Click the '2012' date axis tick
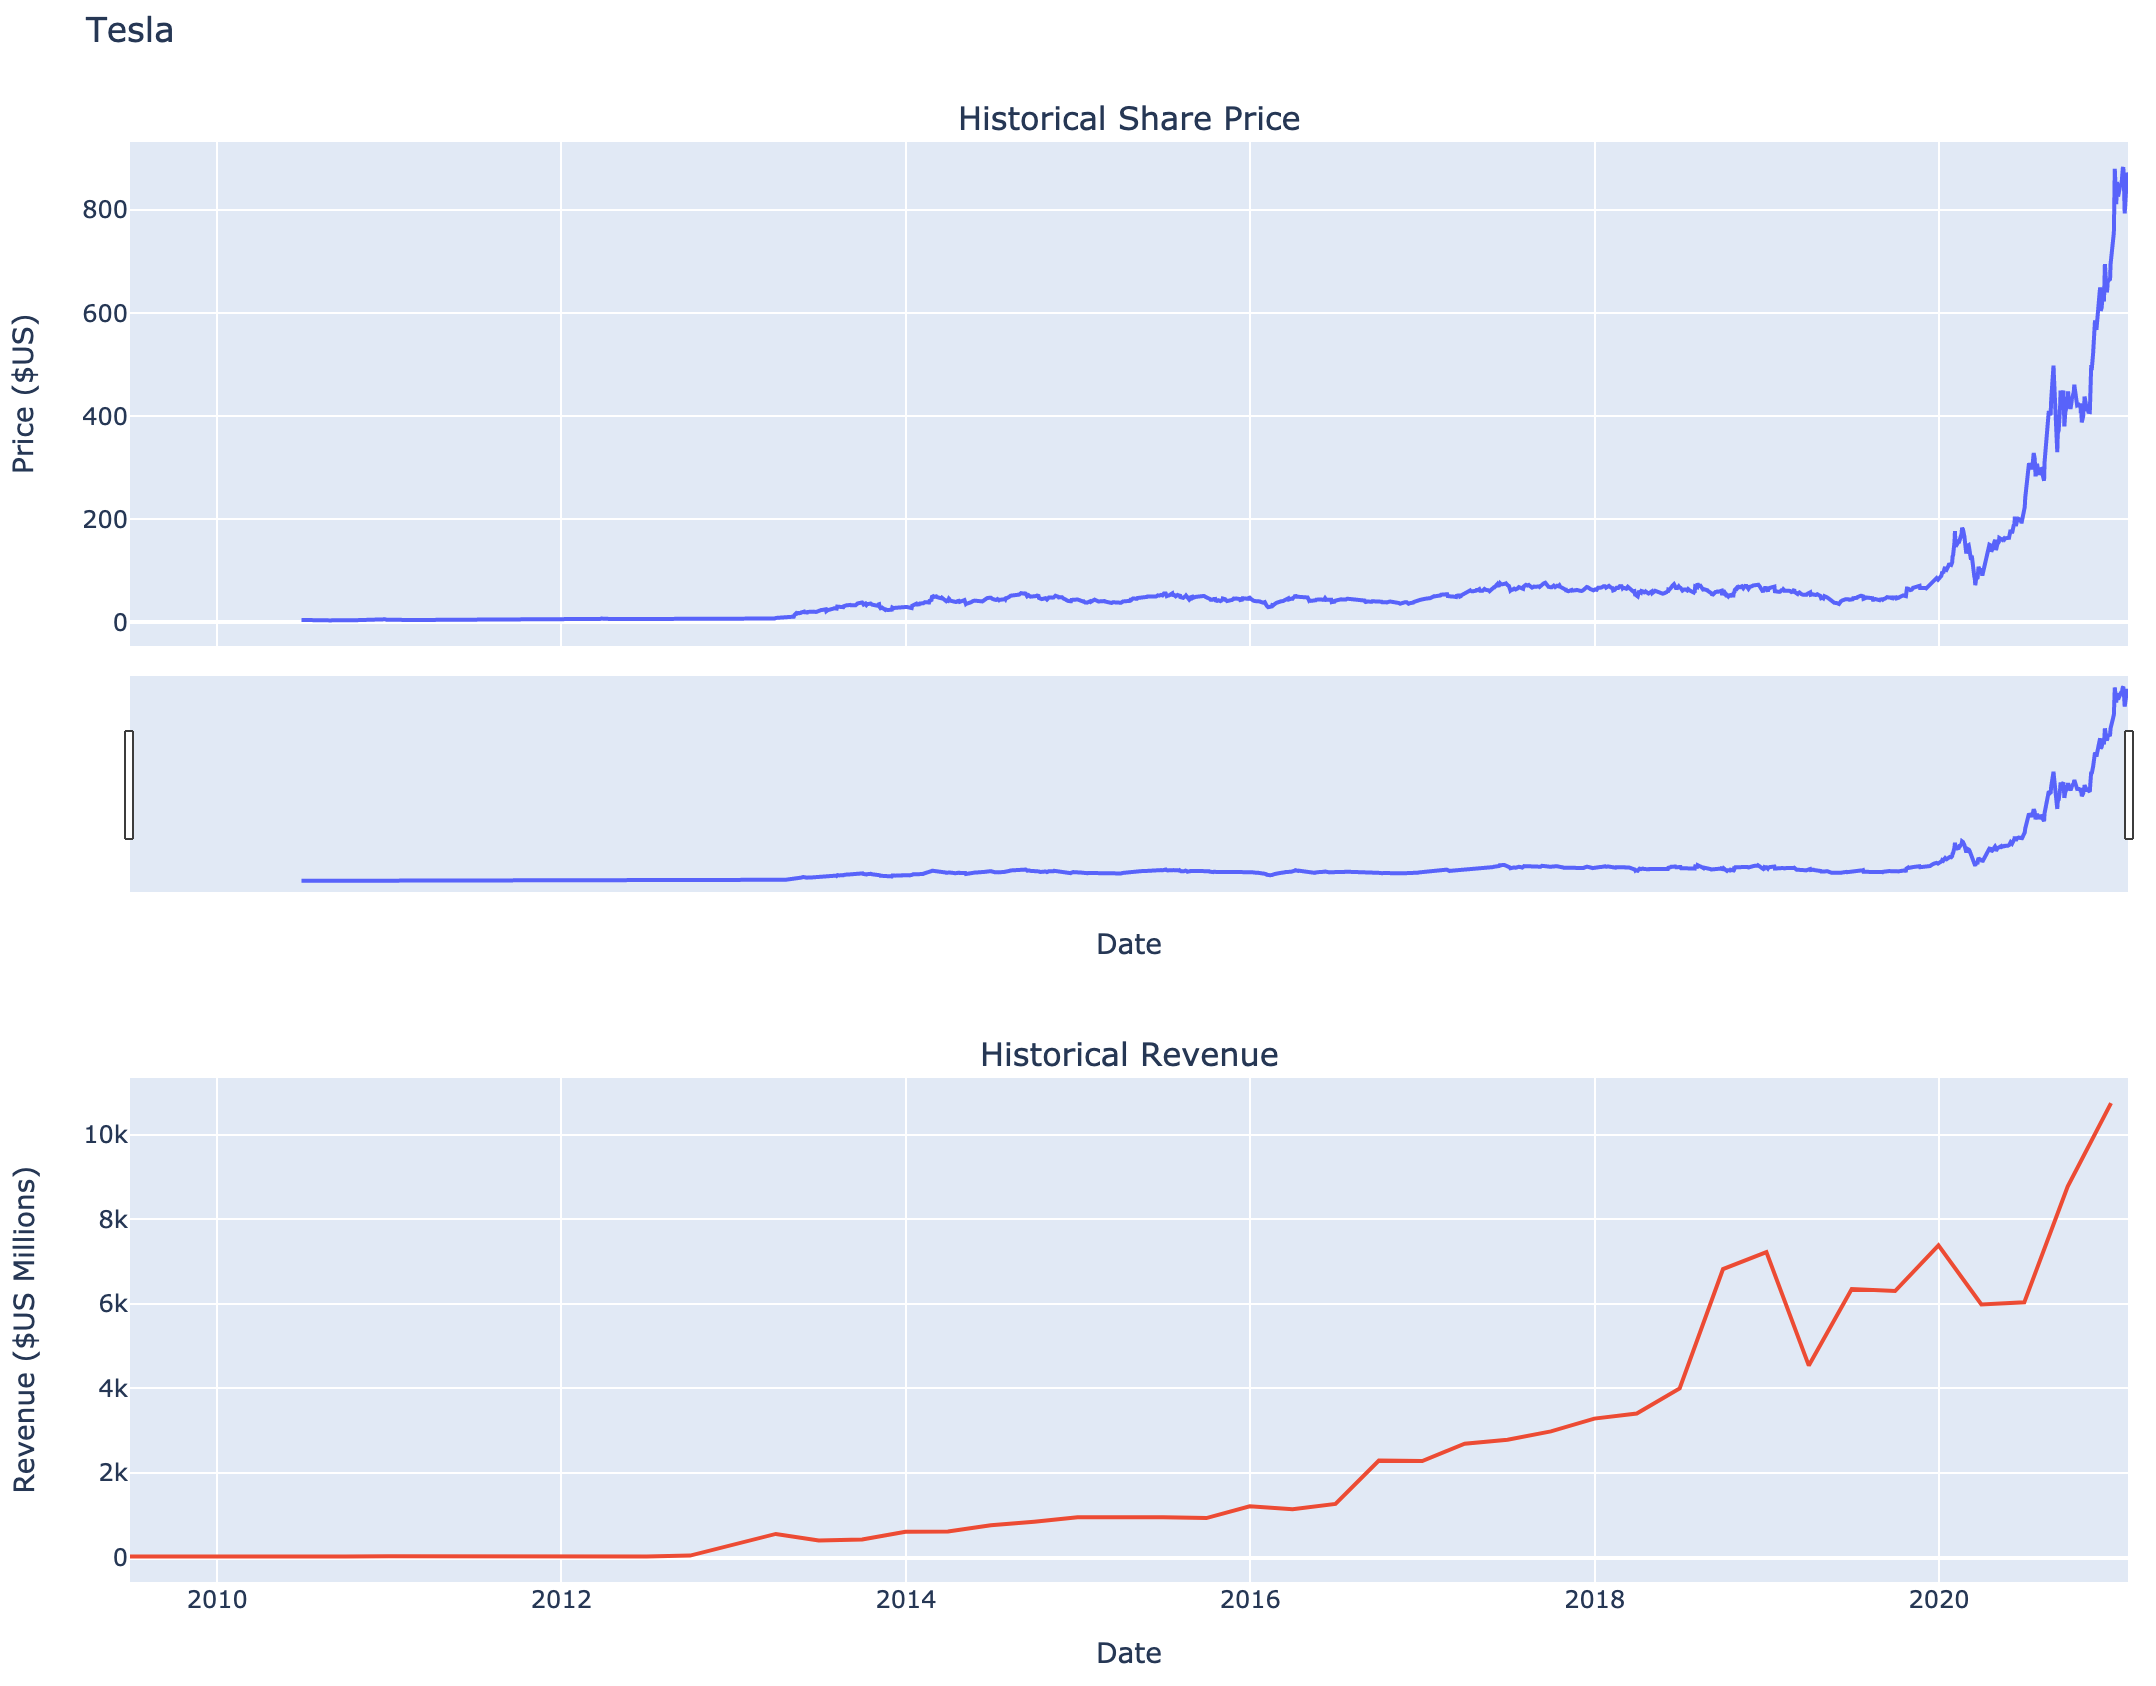Viewport: 2156px width, 1686px height. tap(561, 1599)
